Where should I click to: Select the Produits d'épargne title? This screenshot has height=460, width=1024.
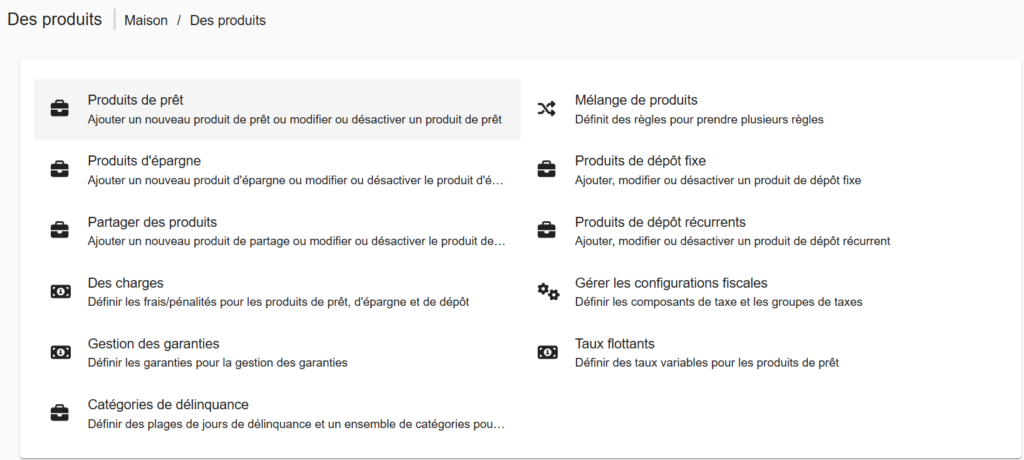coord(145,161)
